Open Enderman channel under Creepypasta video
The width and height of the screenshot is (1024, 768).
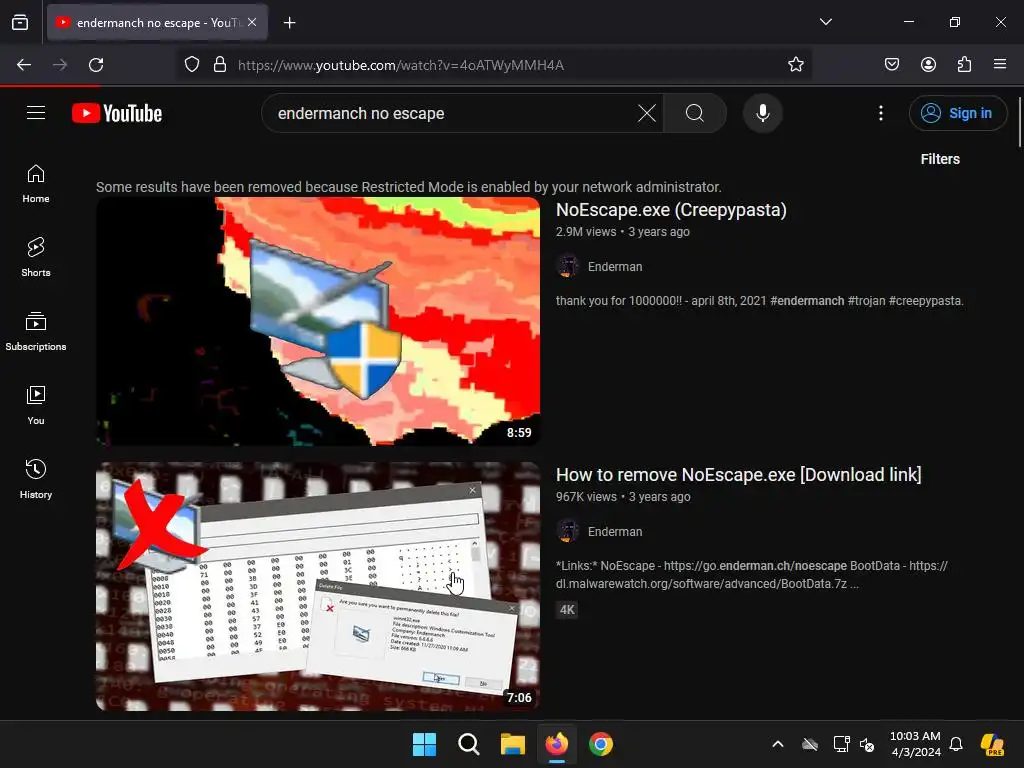tap(615, 266)
